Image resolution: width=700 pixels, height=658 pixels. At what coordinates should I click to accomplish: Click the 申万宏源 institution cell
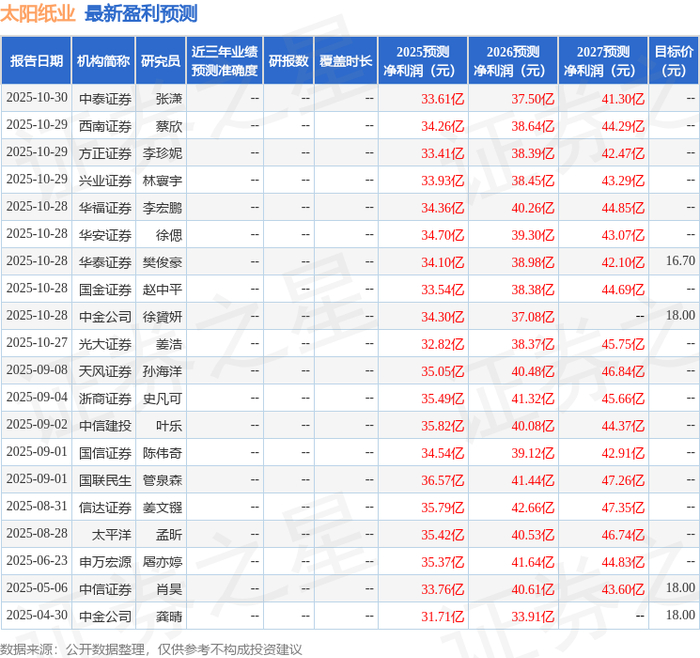point(105,562)
